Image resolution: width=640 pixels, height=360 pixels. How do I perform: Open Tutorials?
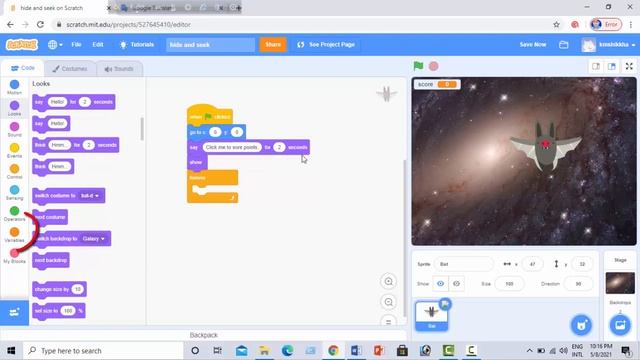point(137,44)
